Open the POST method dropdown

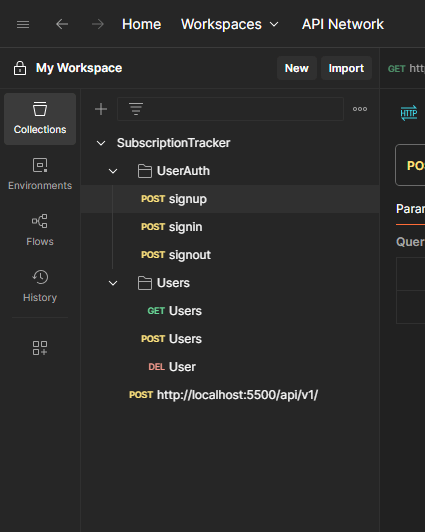411,165
